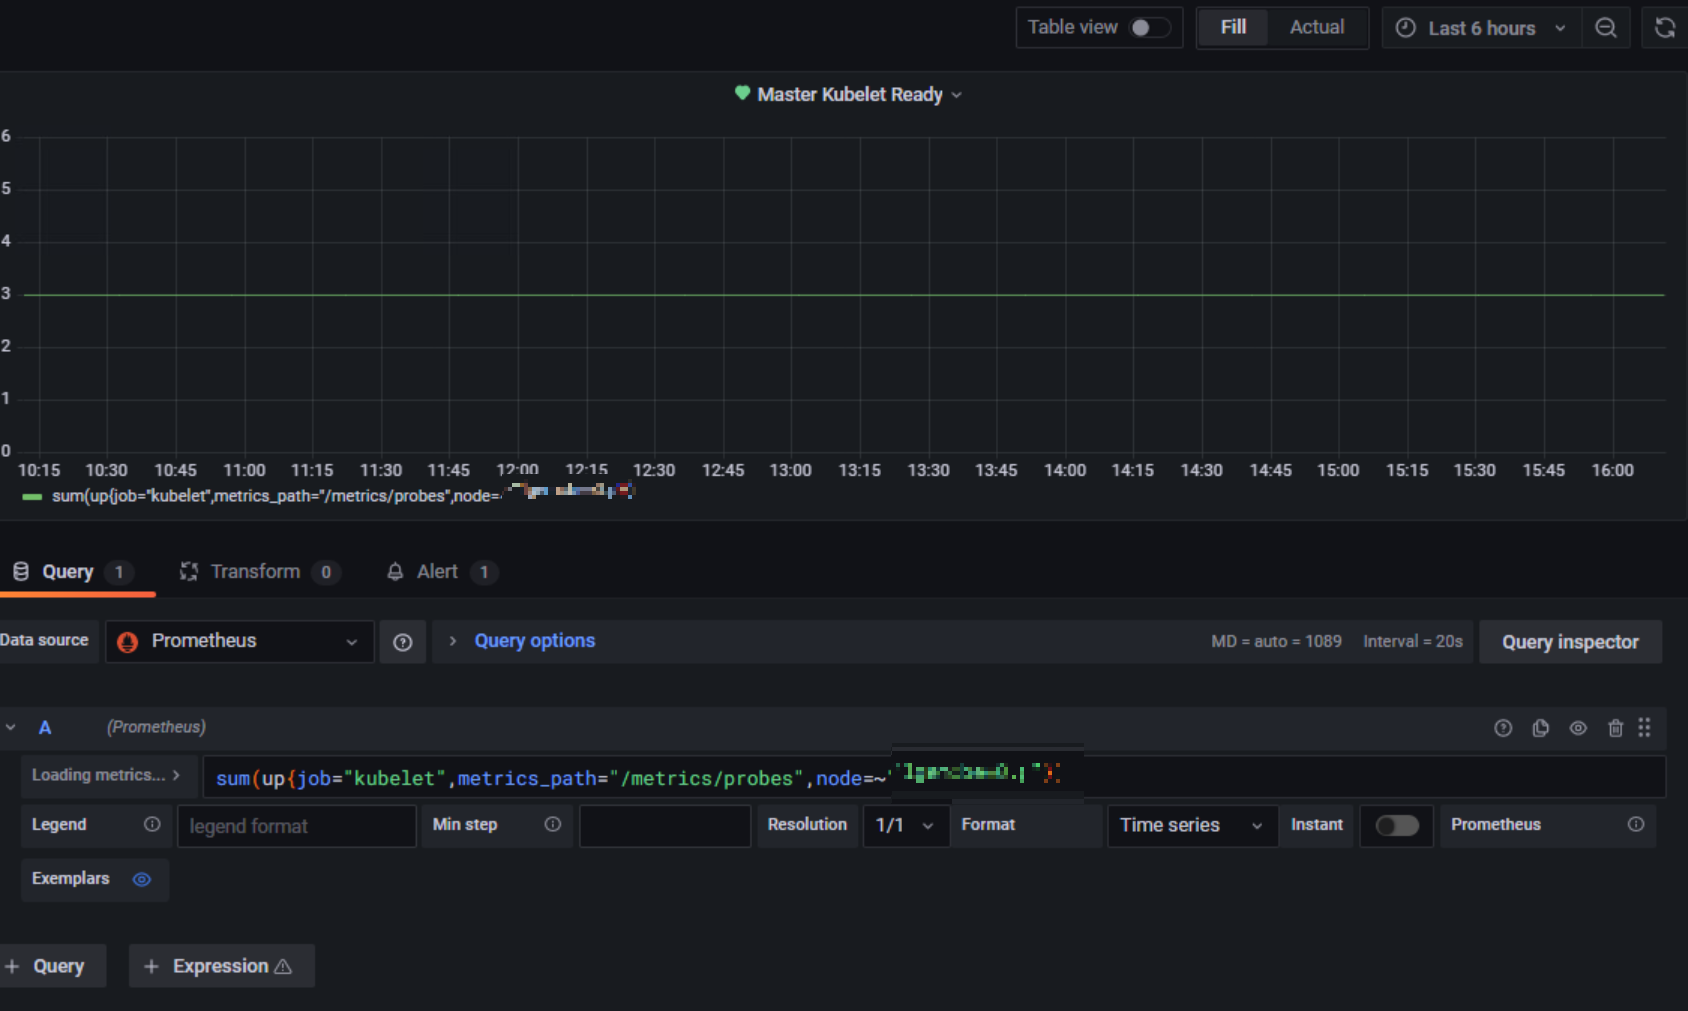Click the Transform tab icon
The image size is (1688, 1011).
click(189, 571)
